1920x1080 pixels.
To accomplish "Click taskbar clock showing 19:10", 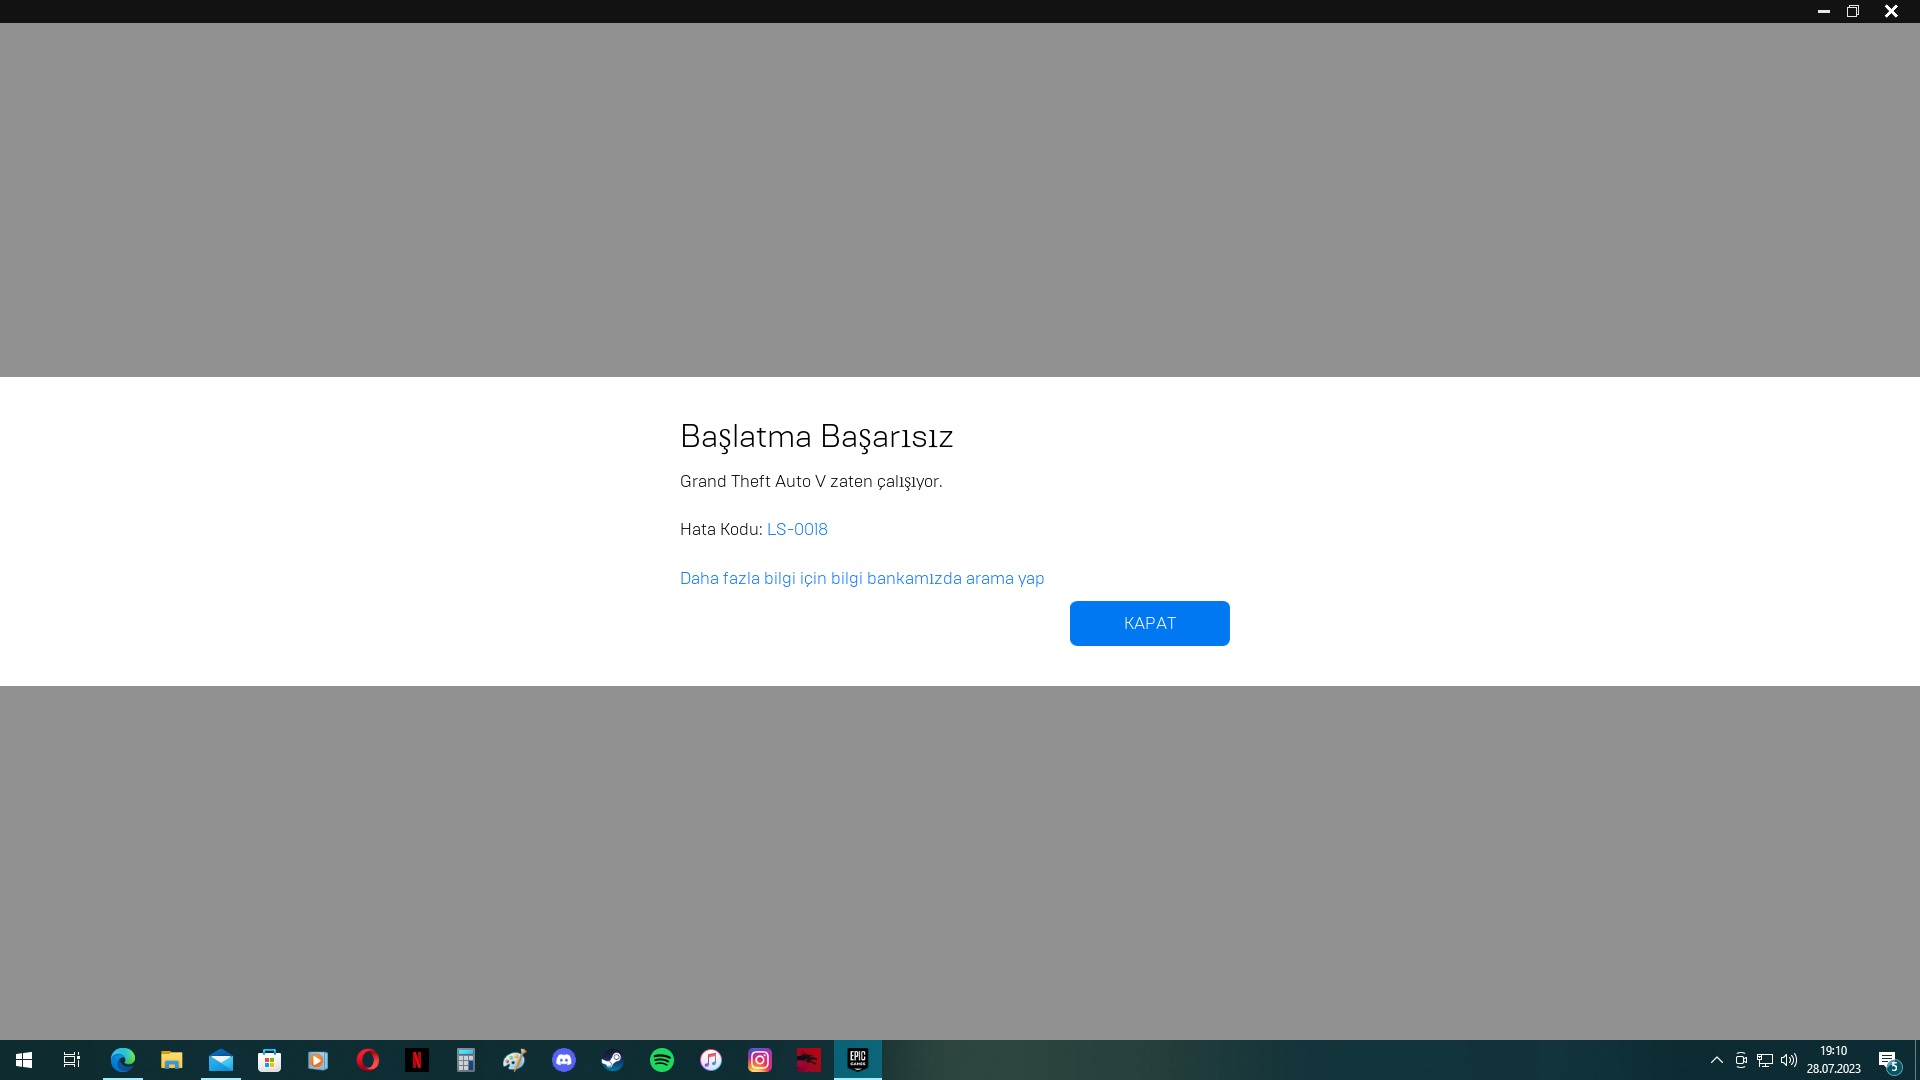I will pos(1833,1060).
